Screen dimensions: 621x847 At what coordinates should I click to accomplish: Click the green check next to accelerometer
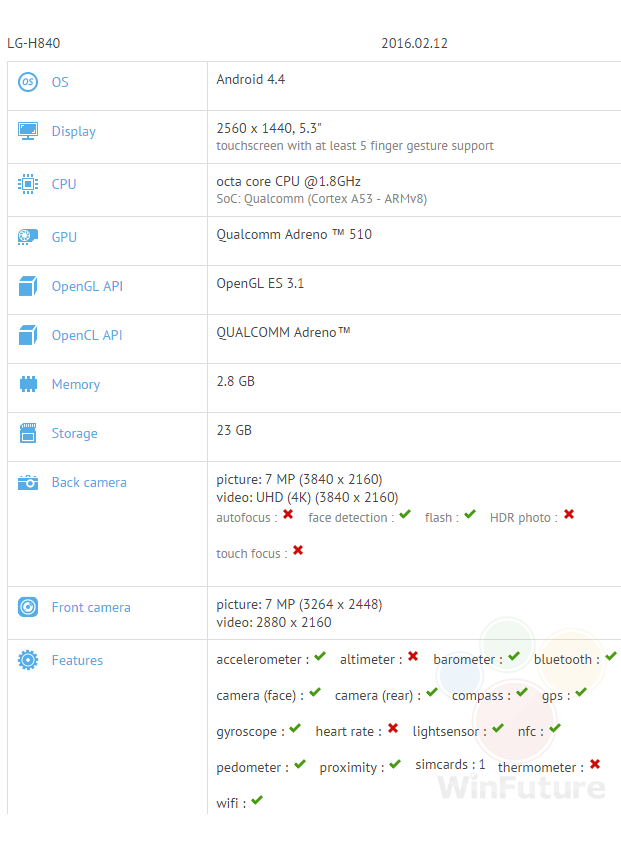click(x=320, y=657)
